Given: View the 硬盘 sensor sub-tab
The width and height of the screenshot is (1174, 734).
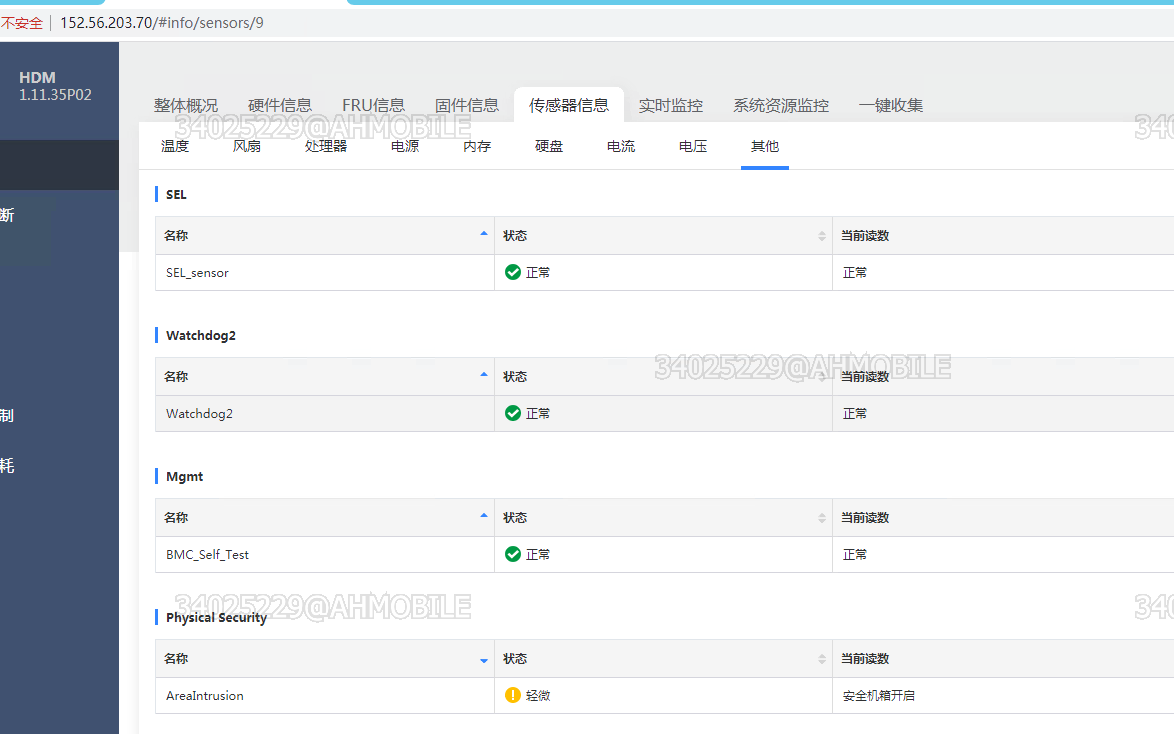Looking at the screenshot, I should (549, 146).
